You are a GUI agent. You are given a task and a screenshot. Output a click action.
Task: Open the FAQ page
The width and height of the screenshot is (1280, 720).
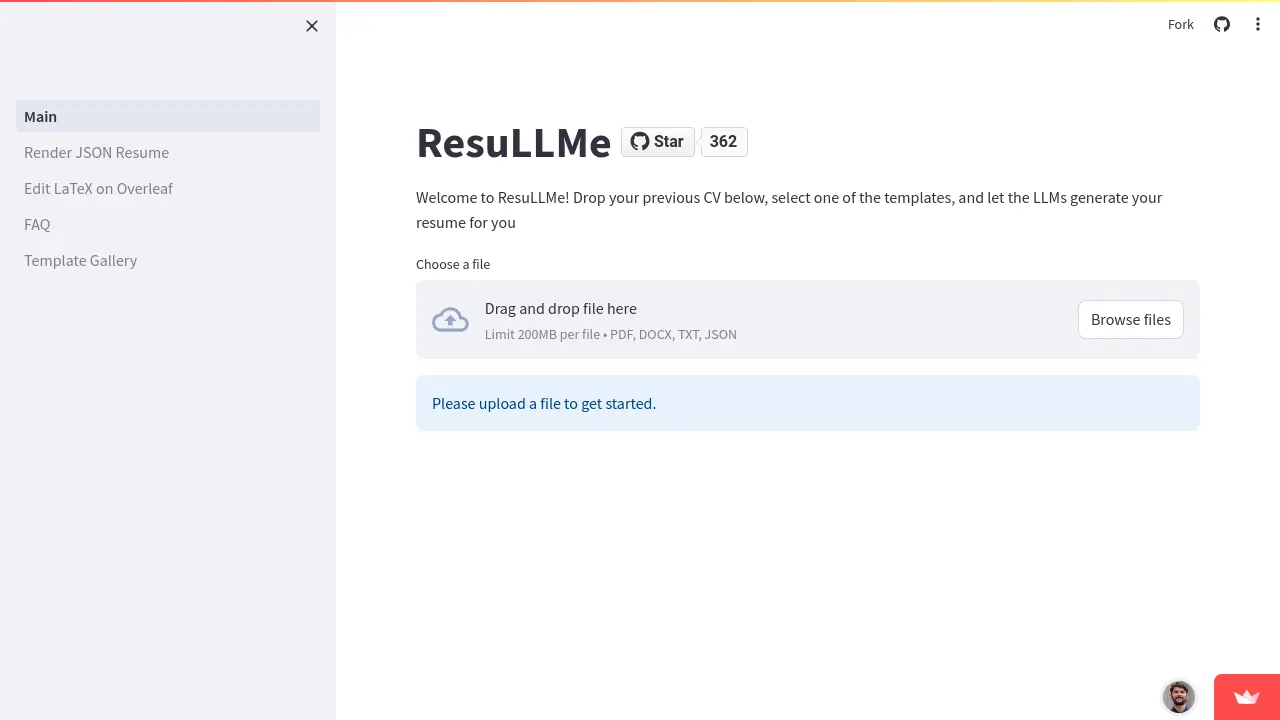168,224
